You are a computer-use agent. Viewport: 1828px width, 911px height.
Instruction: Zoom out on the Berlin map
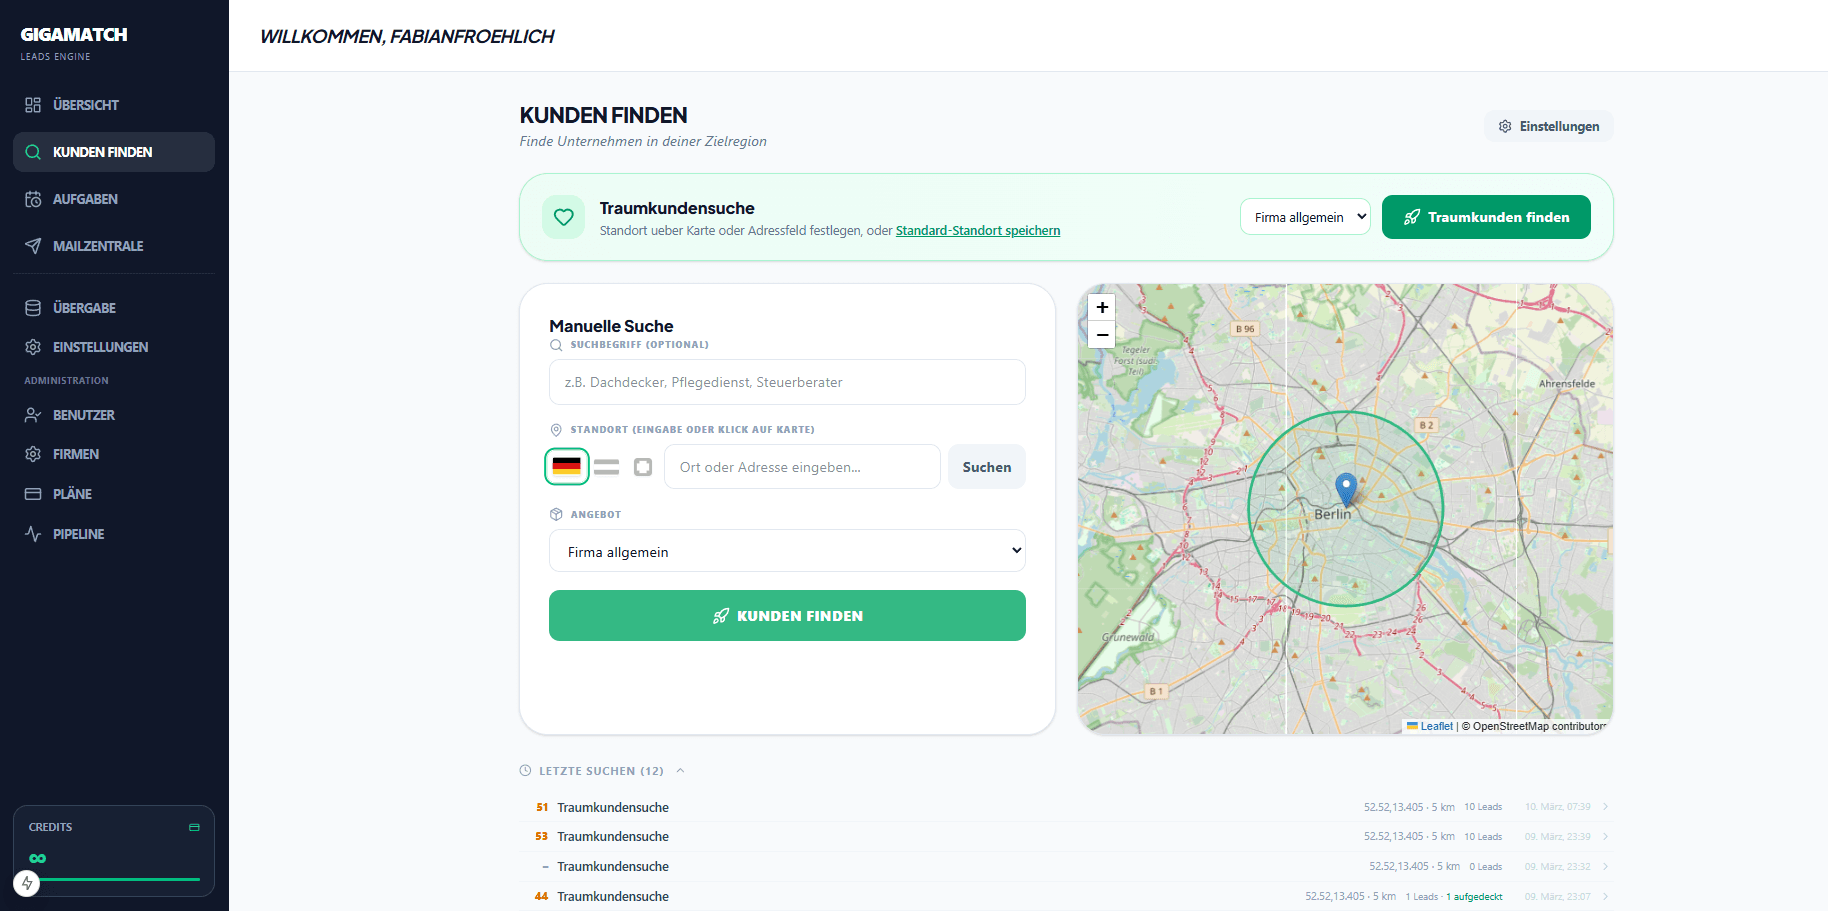pos(1102,335)
